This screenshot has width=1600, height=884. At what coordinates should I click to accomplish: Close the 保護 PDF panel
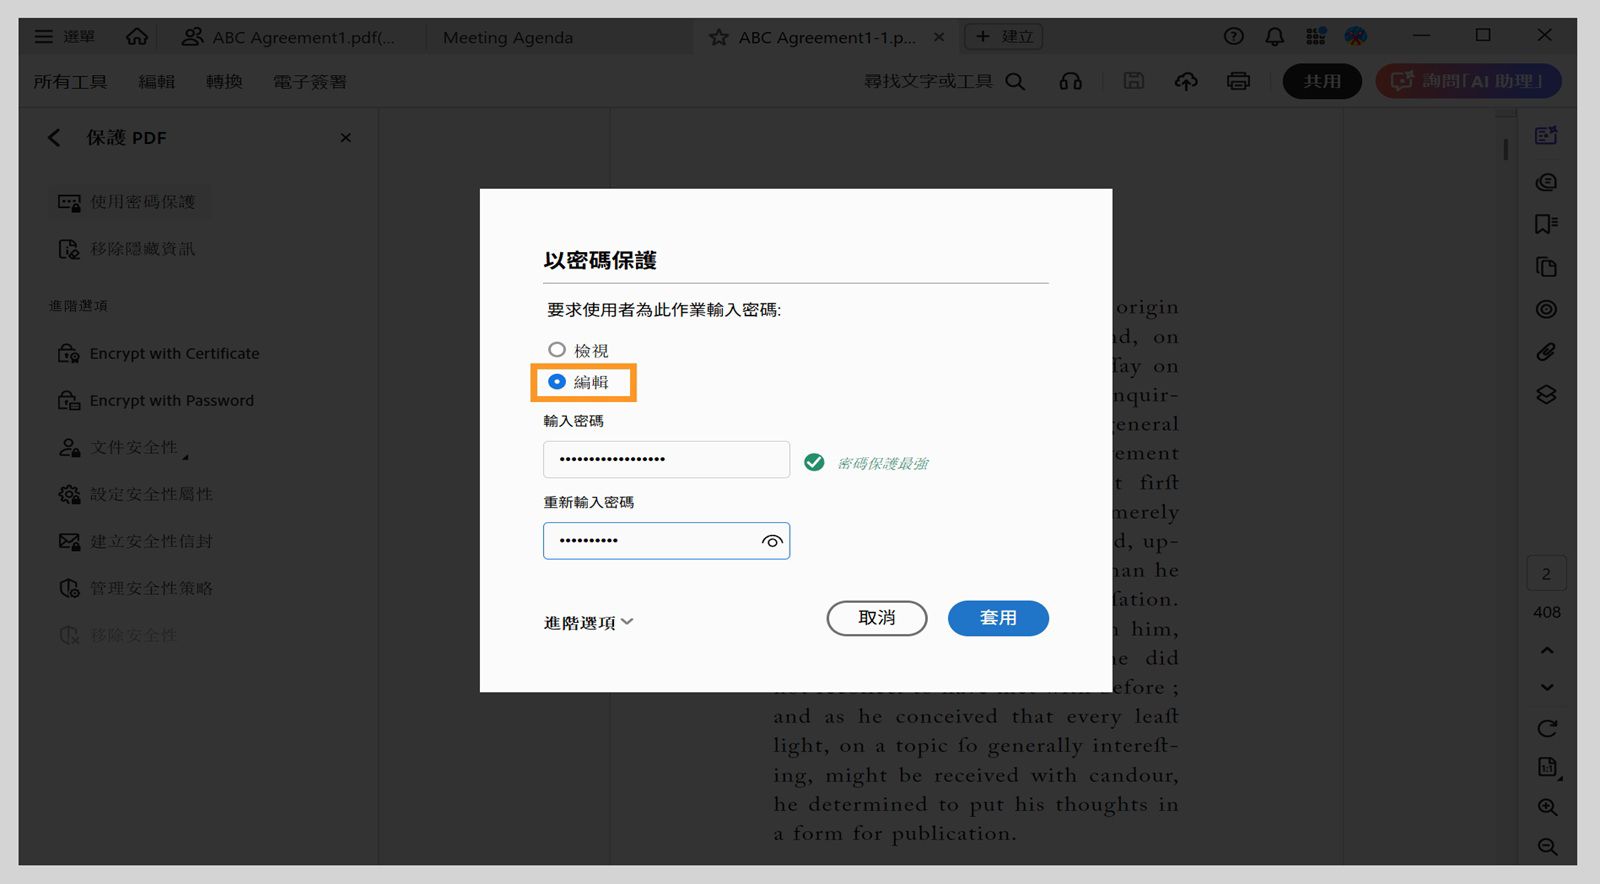click(346, 138)
